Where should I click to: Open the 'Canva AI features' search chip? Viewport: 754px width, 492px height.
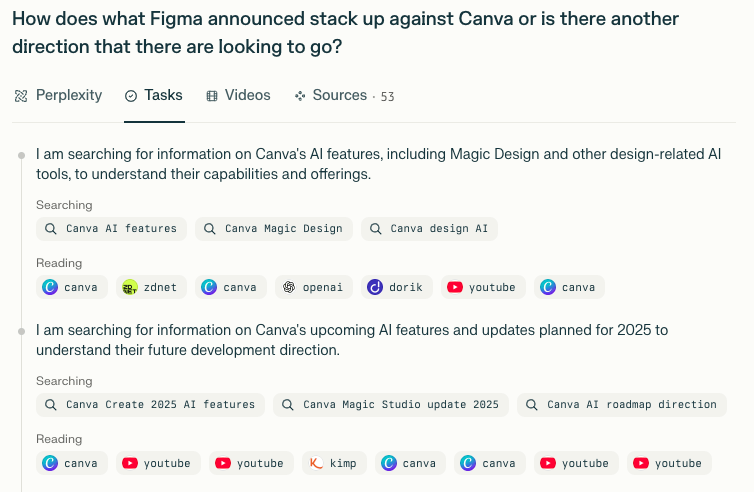[x=111, y=228]
